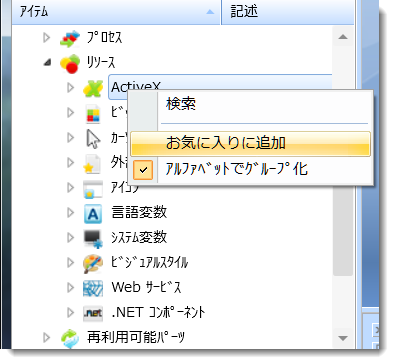394x364 pixels.
Task: Expand the プロセス tree node
Action: click(47, 38)
